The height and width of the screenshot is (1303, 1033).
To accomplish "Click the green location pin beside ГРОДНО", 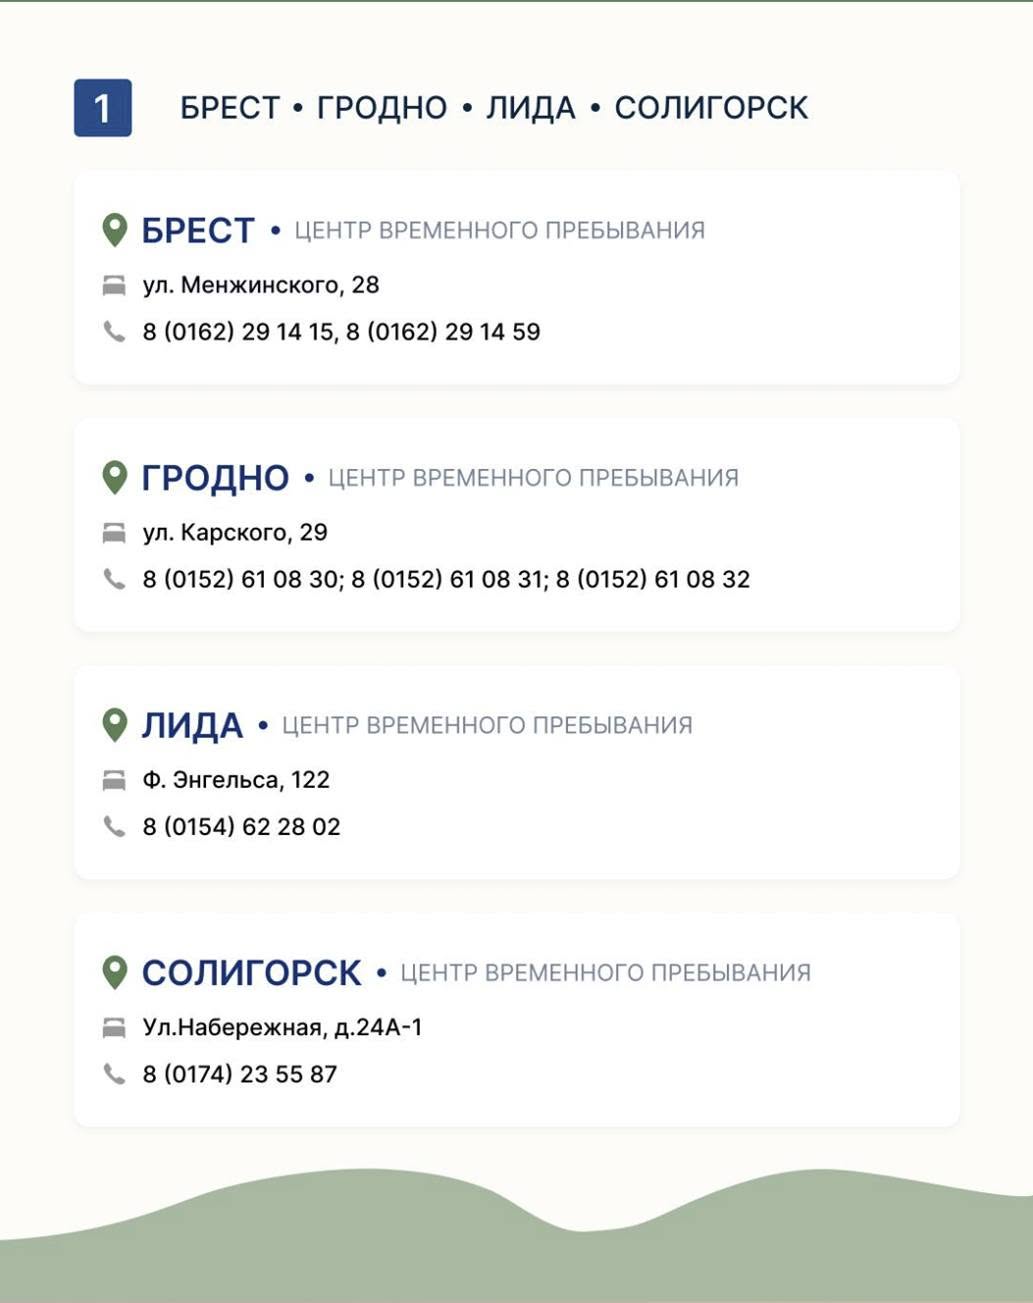I will (115, 477).
